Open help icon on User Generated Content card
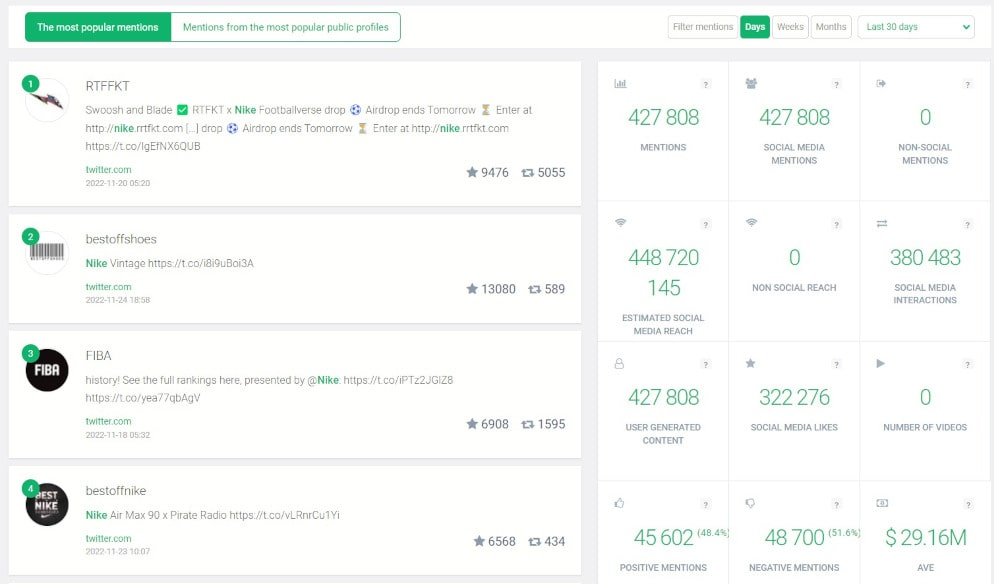This screenshot has width=994, height=584. coord(706,365)
